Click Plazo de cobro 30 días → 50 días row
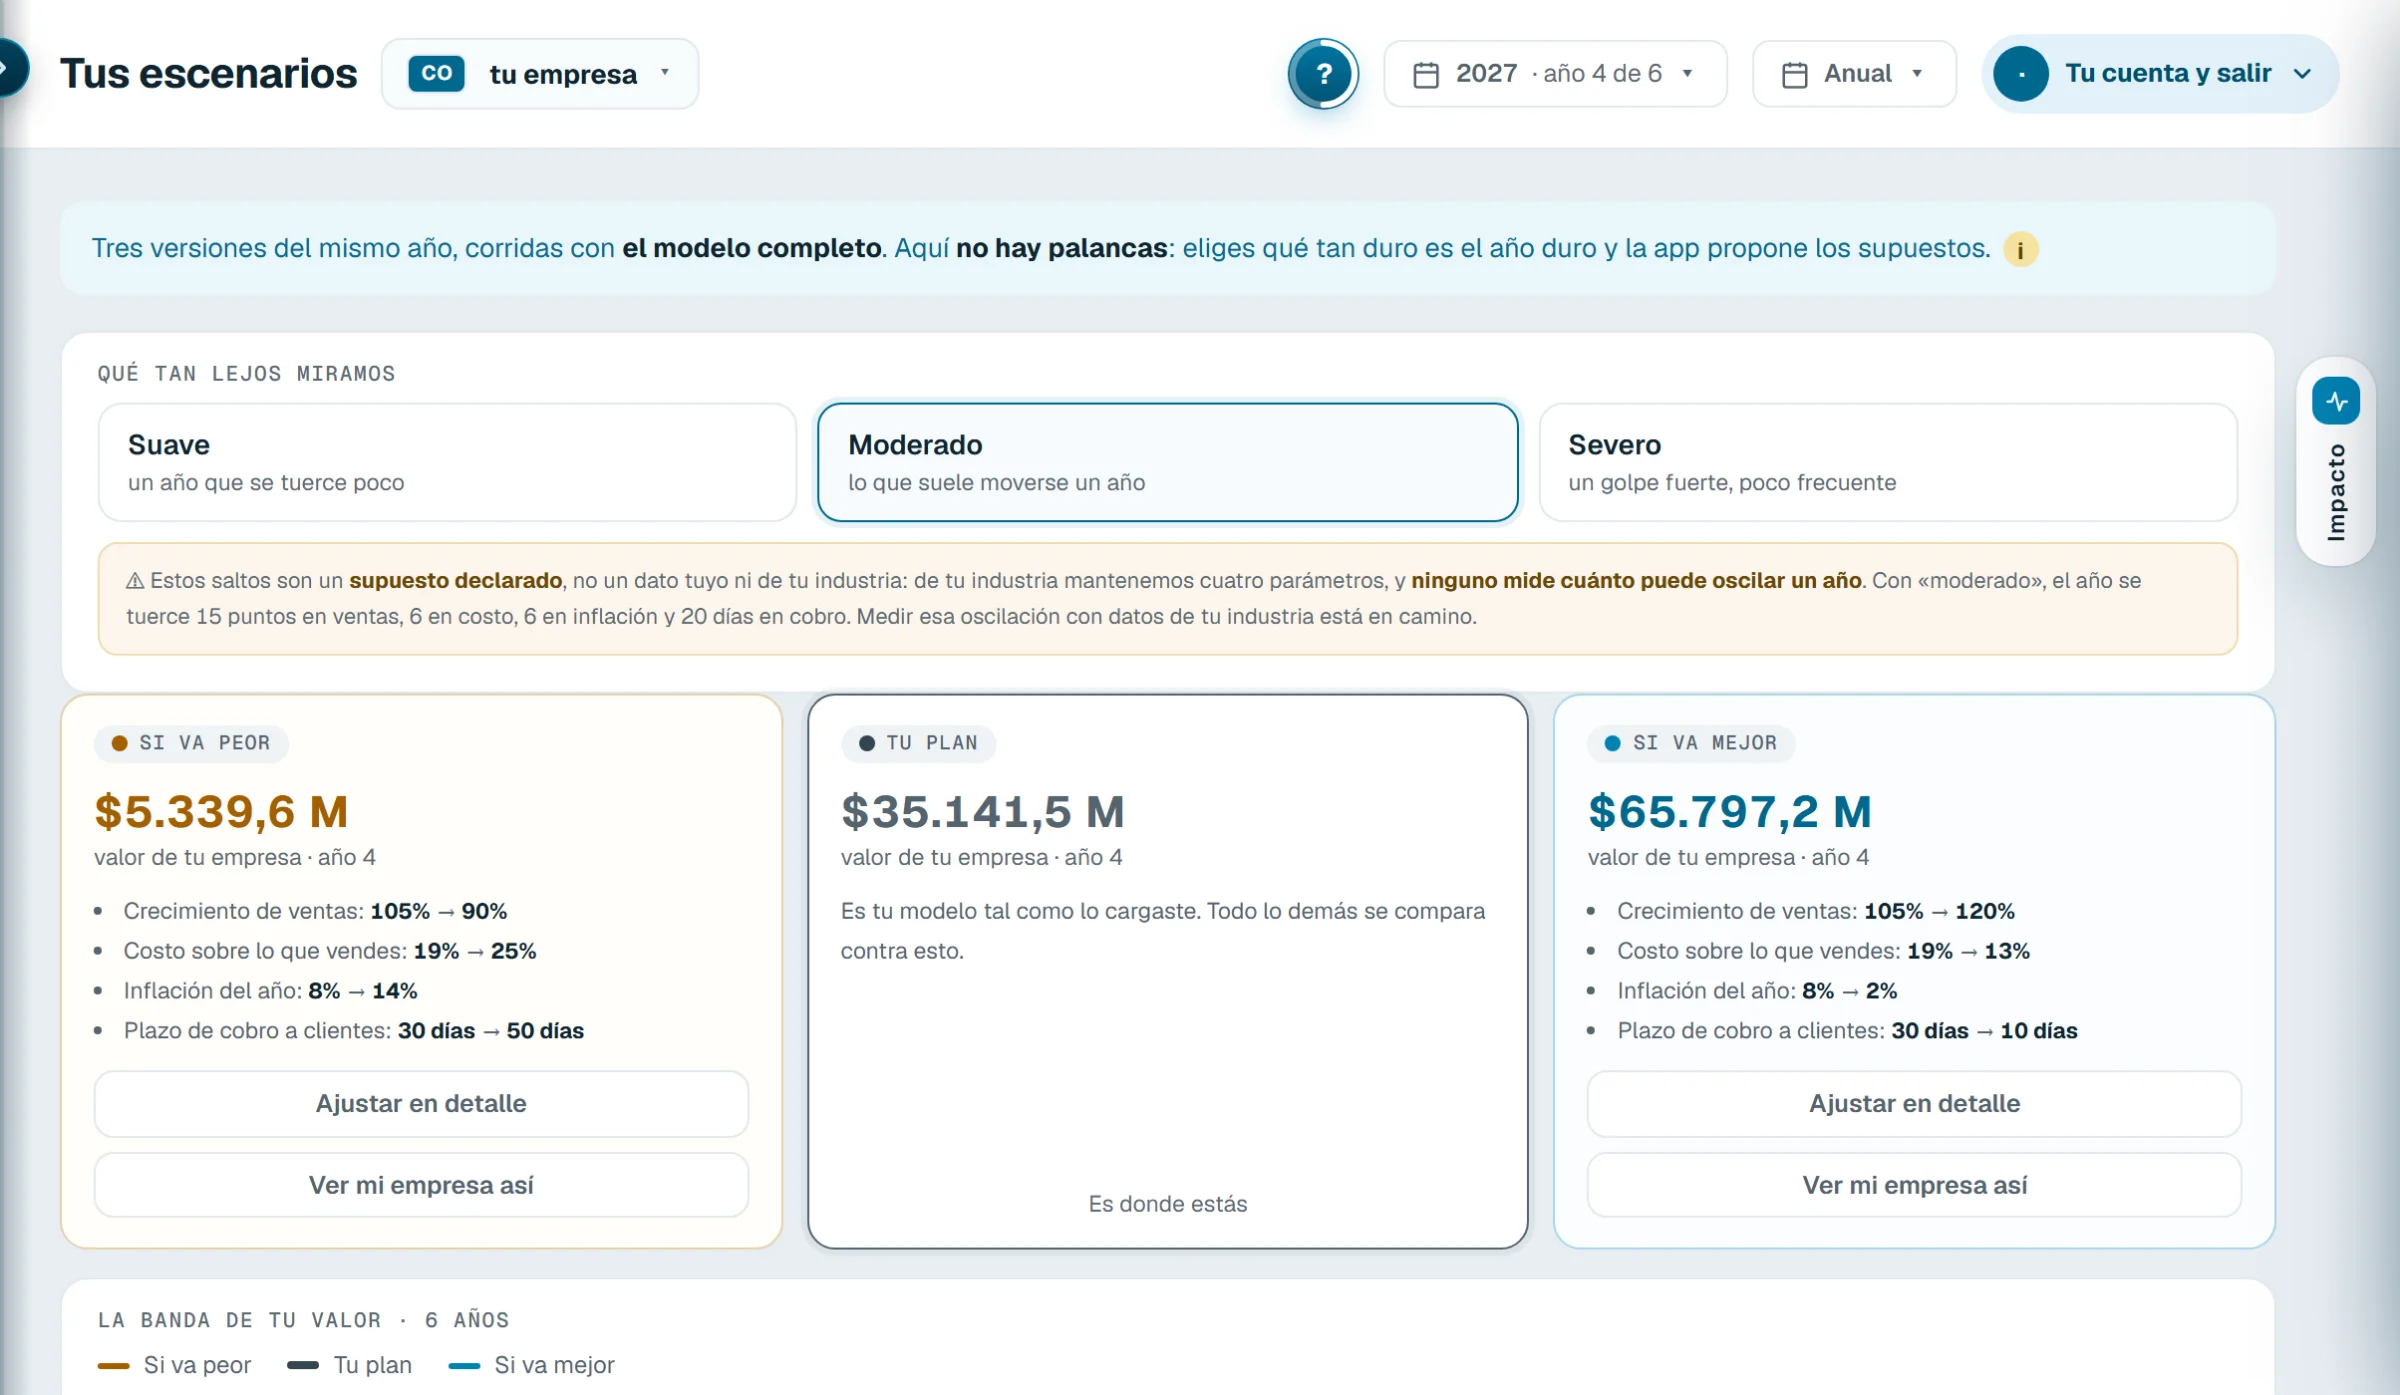 tap(354, 1031)
